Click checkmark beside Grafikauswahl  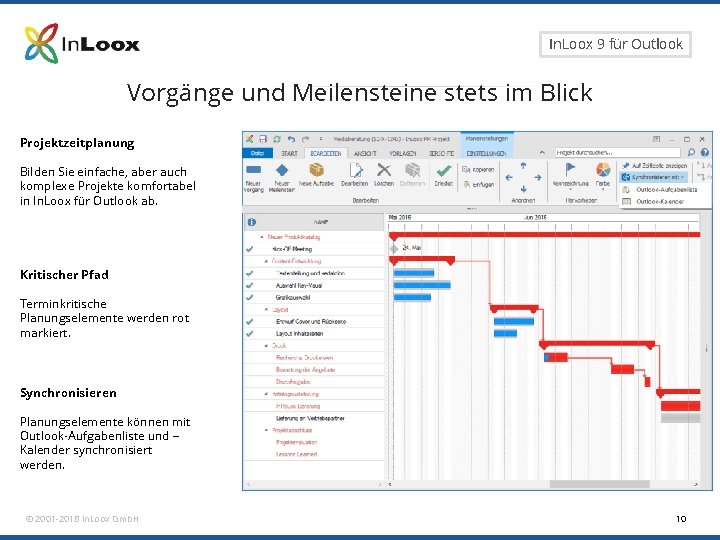(249, 297)
